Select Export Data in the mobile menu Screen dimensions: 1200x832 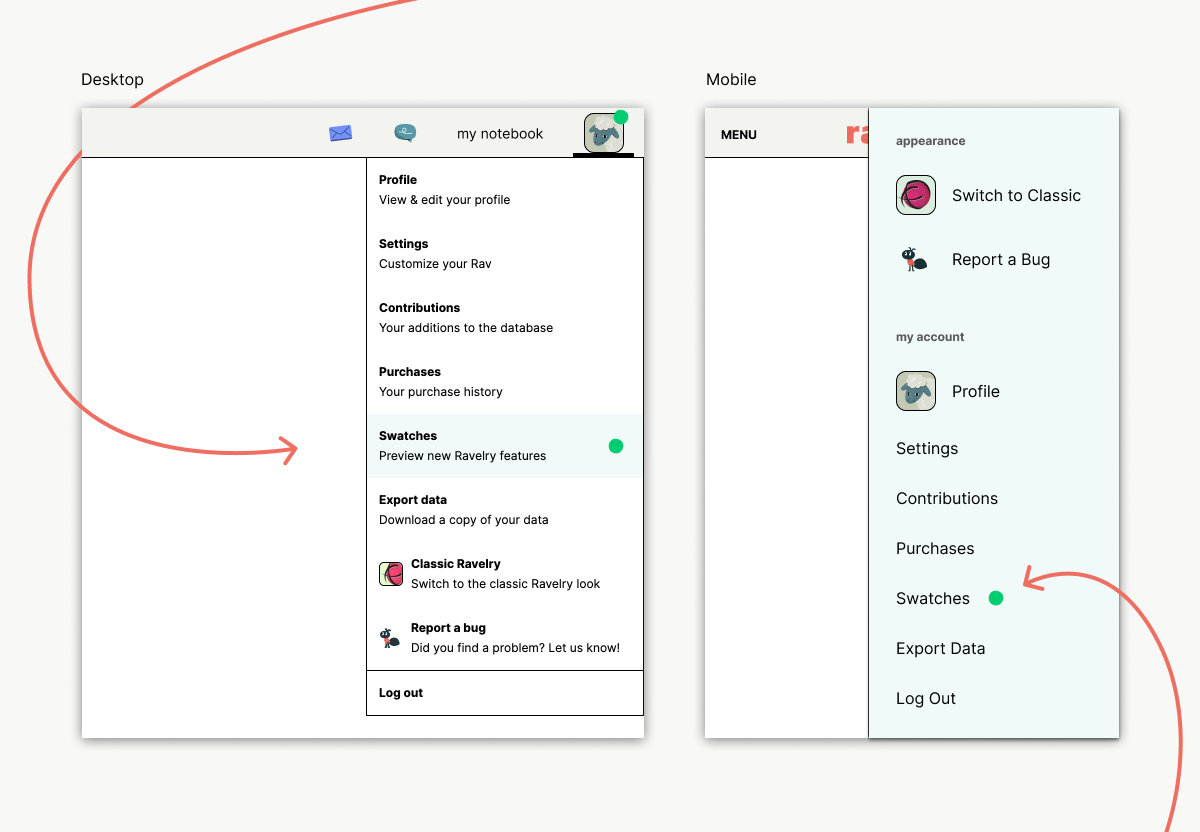pyautogui.click(x=940, y=648)
